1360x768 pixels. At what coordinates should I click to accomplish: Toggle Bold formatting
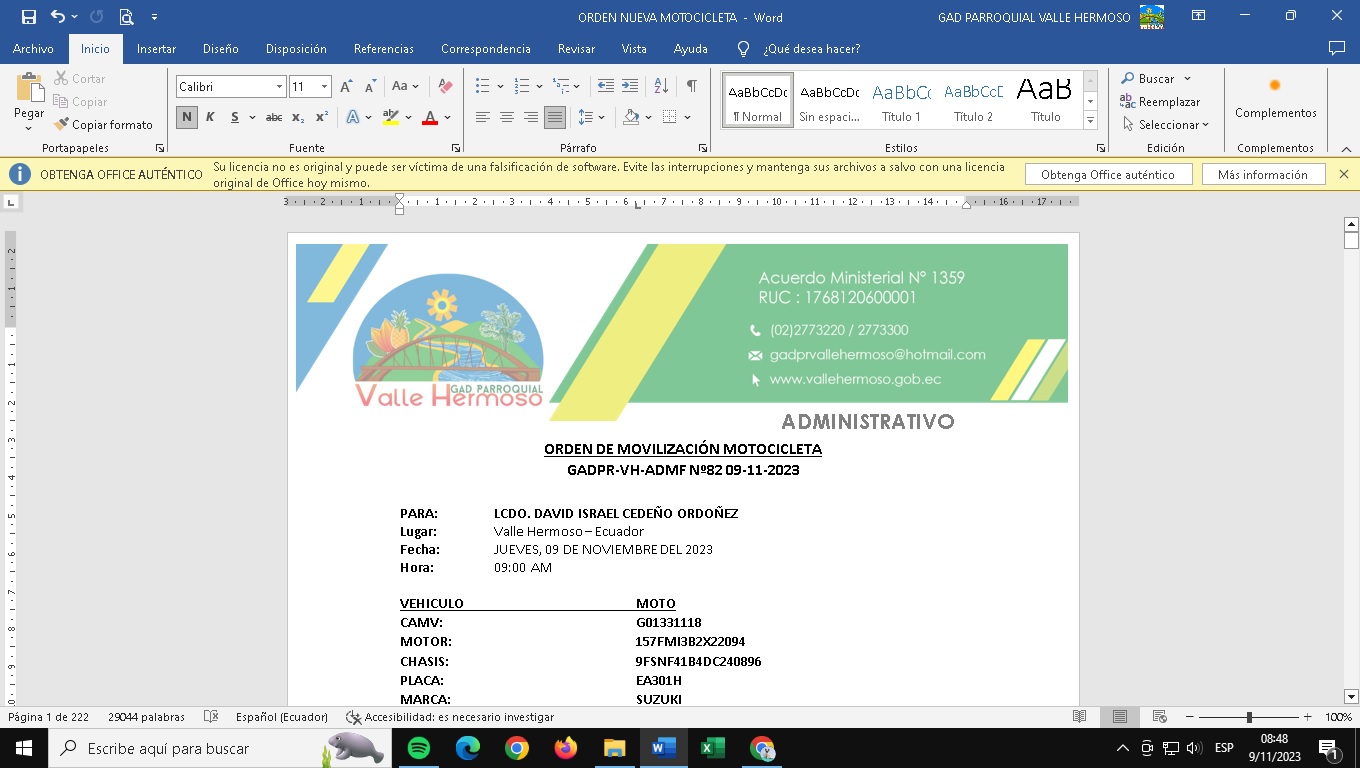click(187, 117)
